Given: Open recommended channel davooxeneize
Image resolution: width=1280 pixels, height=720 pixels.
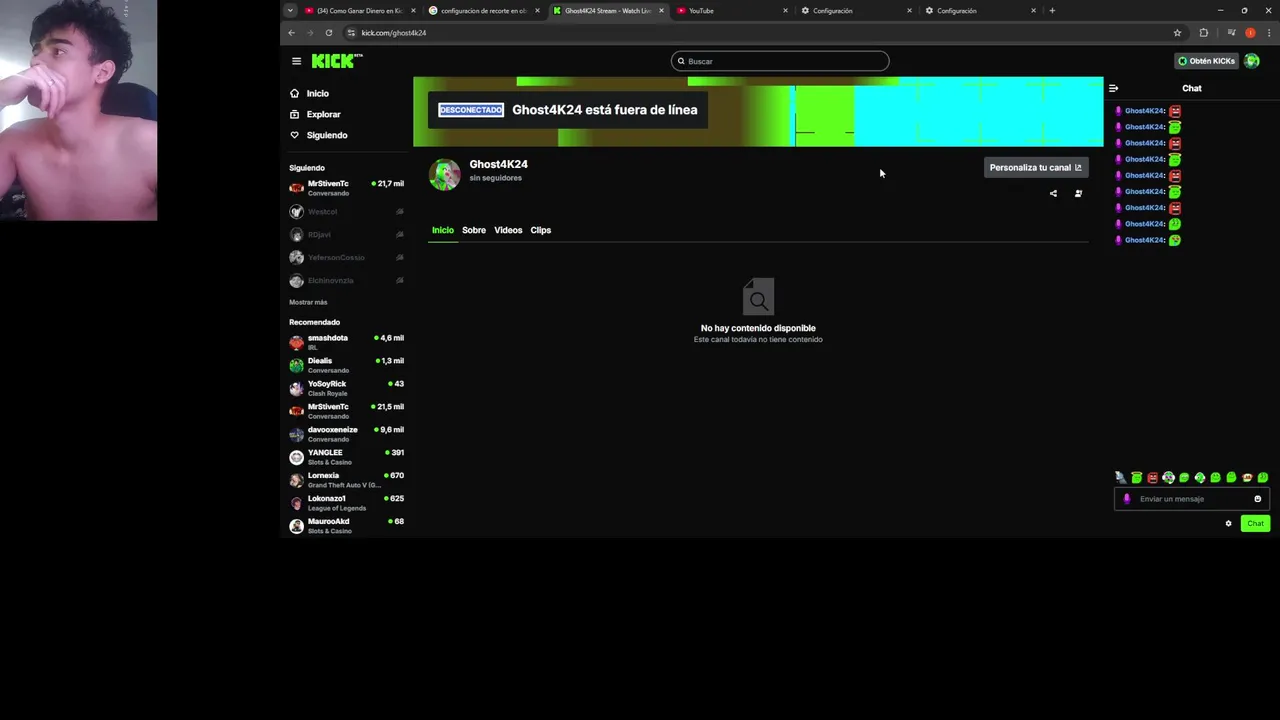Looking at the screenshot, I should [x=347, y=434].
